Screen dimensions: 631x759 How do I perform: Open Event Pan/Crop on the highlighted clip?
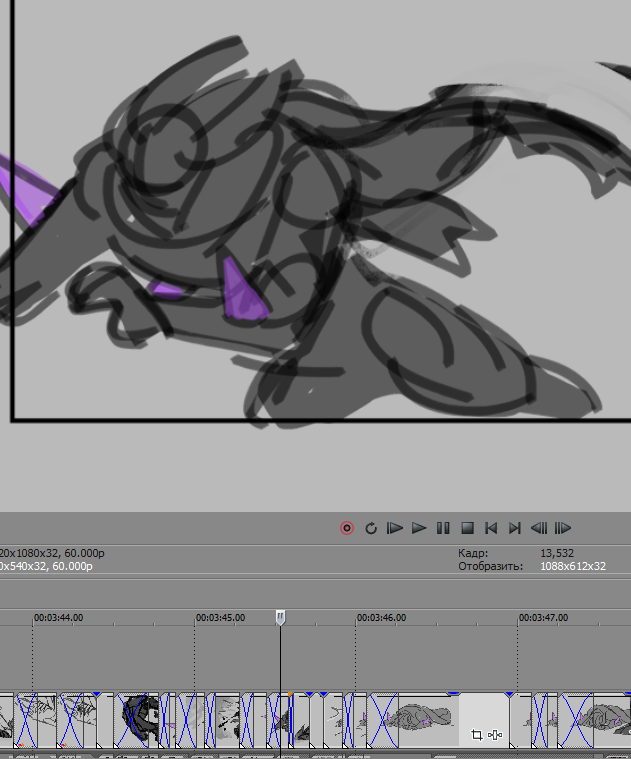point(477,735)
